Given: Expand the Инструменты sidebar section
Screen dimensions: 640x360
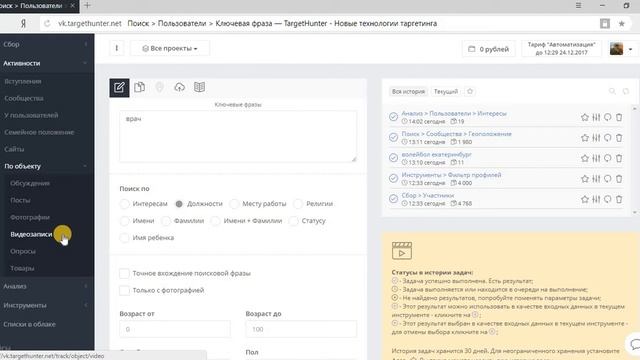Looking at the screenshot, I should point(47,305).
